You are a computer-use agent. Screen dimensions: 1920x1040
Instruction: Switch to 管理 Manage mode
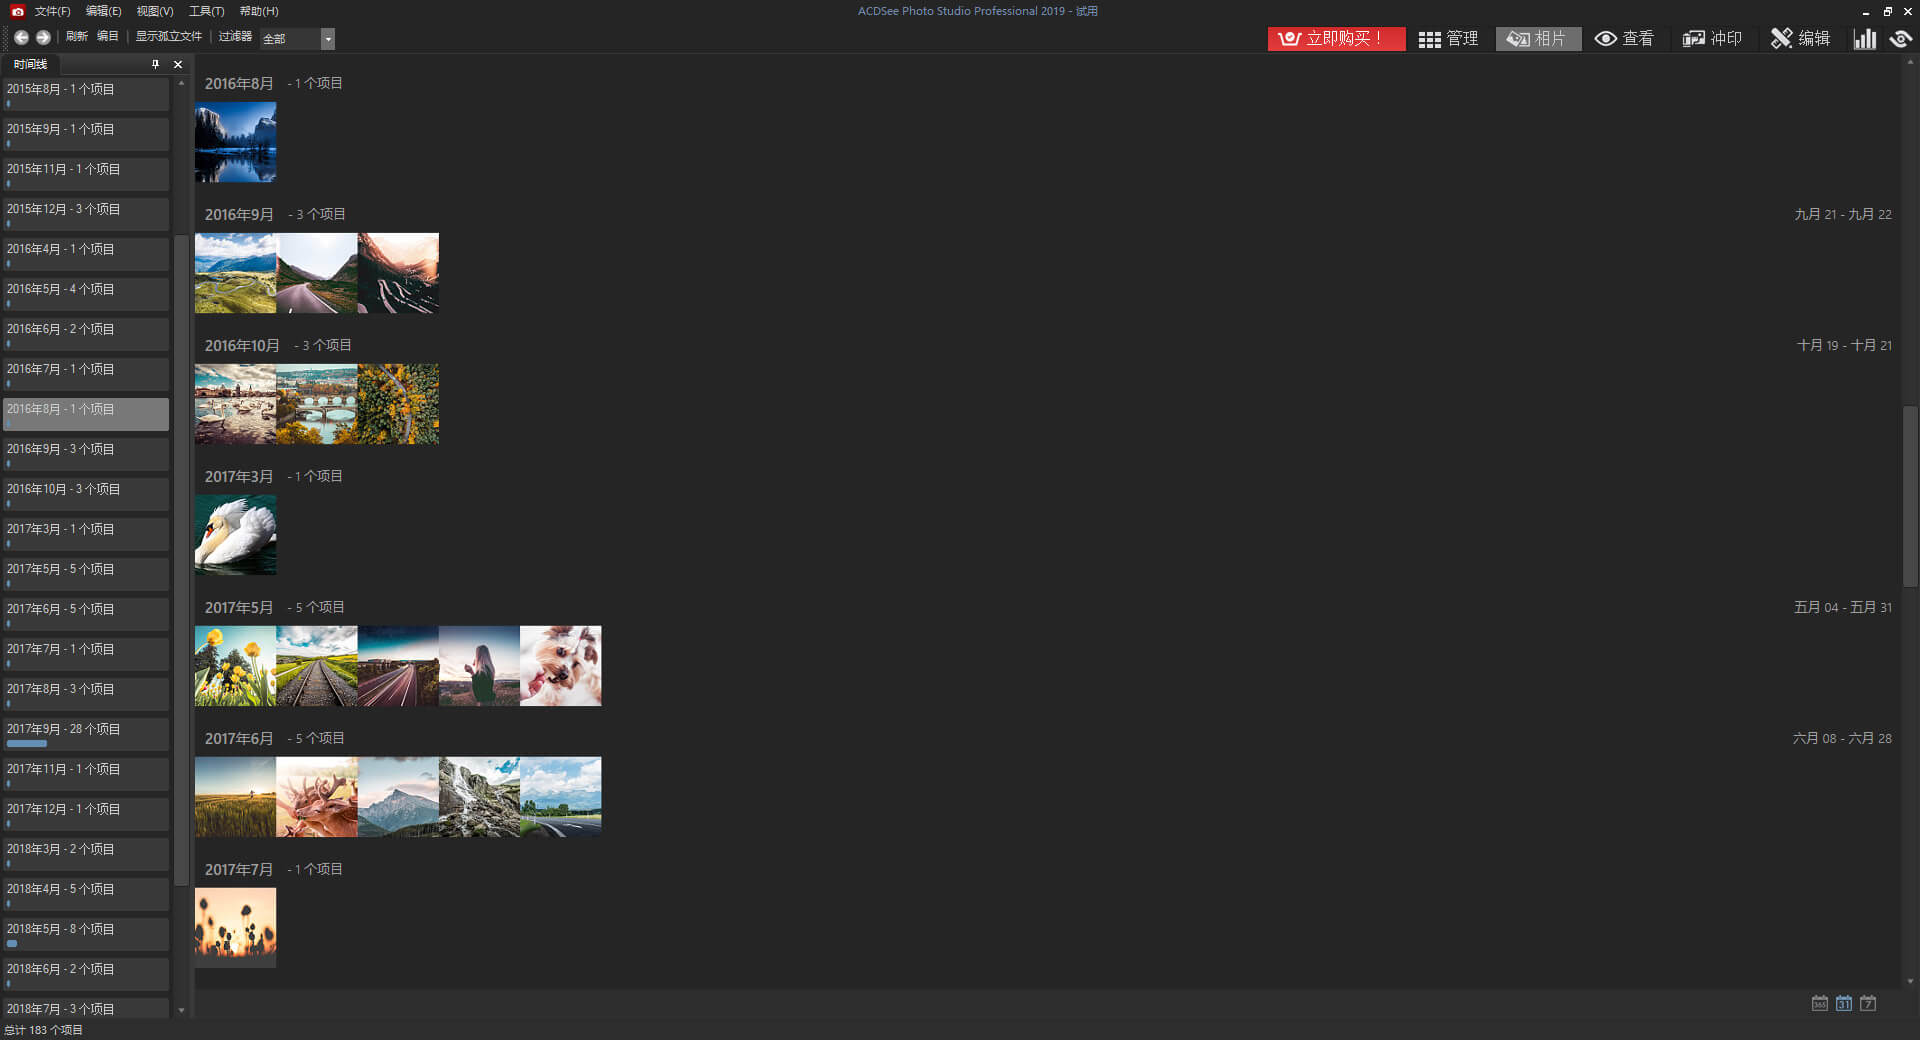1448,38
